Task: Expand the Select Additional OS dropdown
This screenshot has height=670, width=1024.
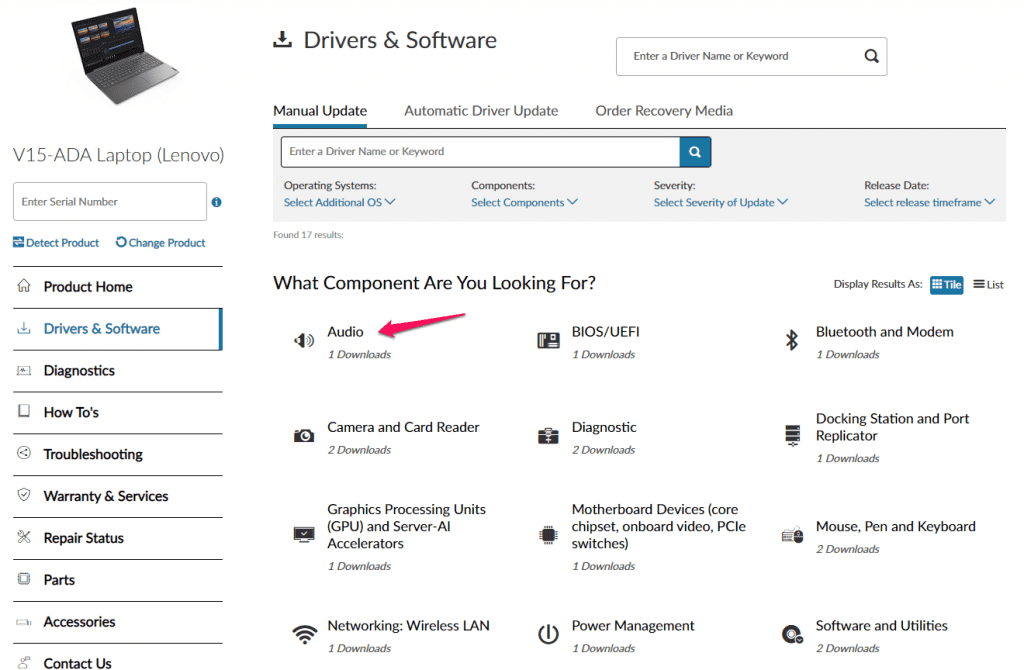Action: click(339, 202)
